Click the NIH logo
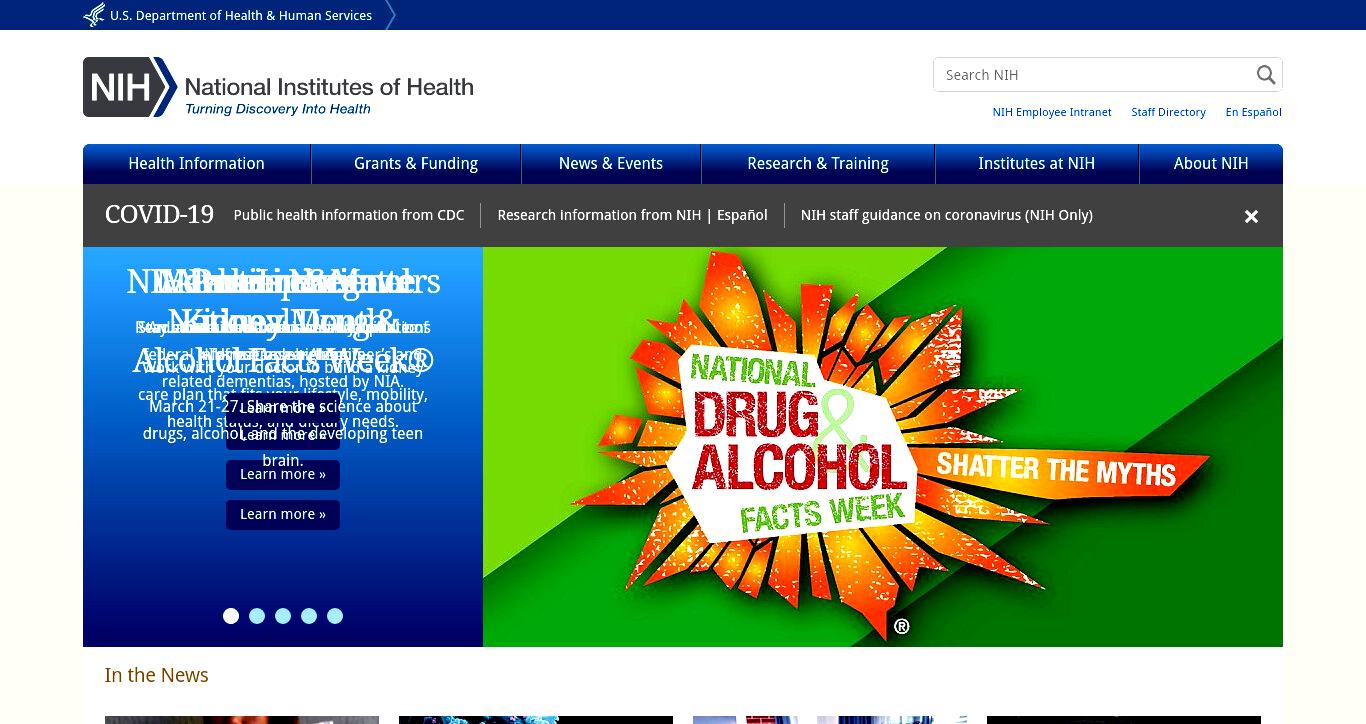 tap(278, 87)
